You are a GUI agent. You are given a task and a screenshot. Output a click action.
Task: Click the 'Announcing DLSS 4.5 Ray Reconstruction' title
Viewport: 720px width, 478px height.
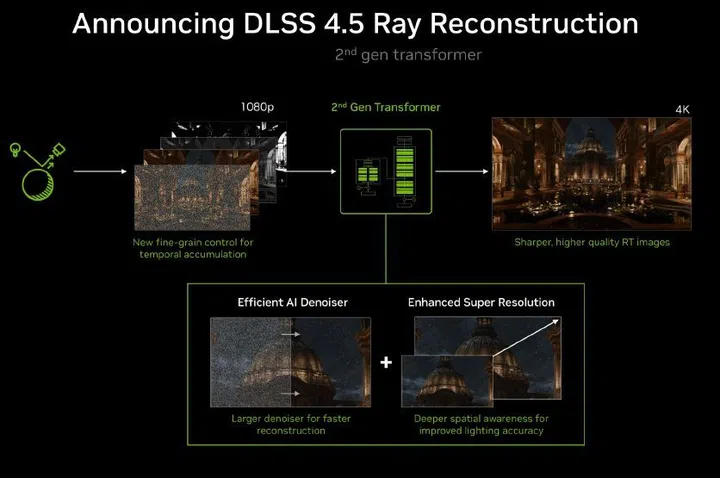355,24
